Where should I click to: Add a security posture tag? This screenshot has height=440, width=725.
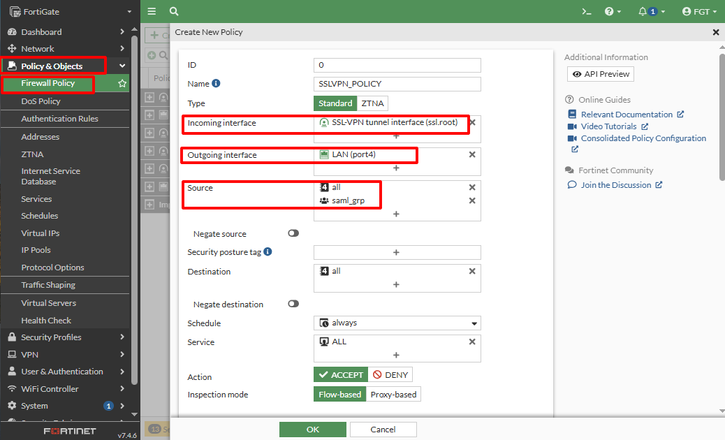click(396, 252)
